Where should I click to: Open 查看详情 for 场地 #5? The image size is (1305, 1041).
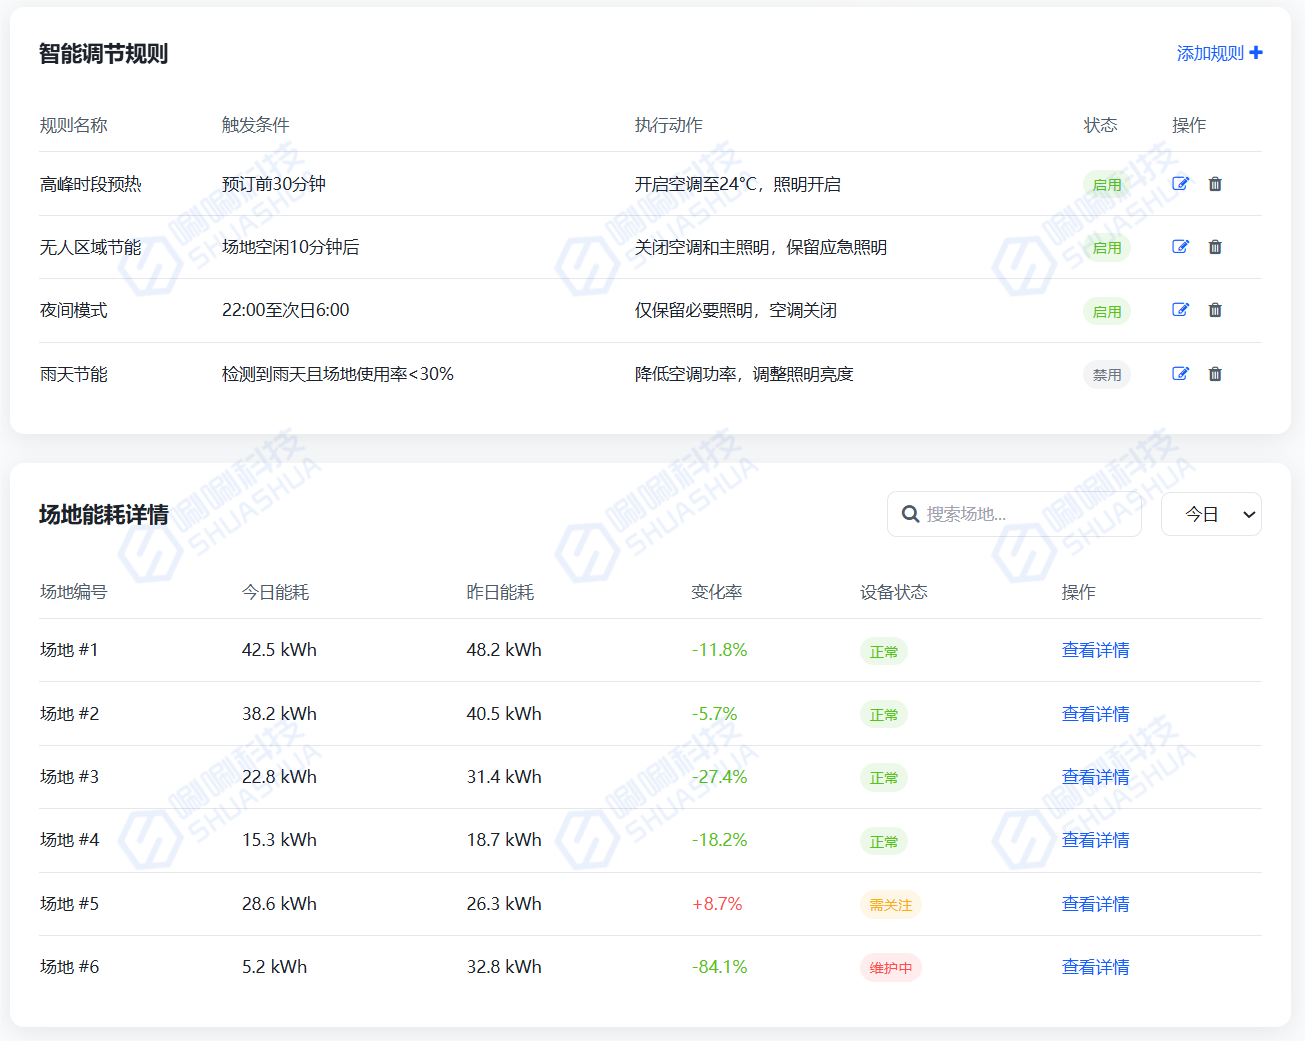coord(1095,904)
